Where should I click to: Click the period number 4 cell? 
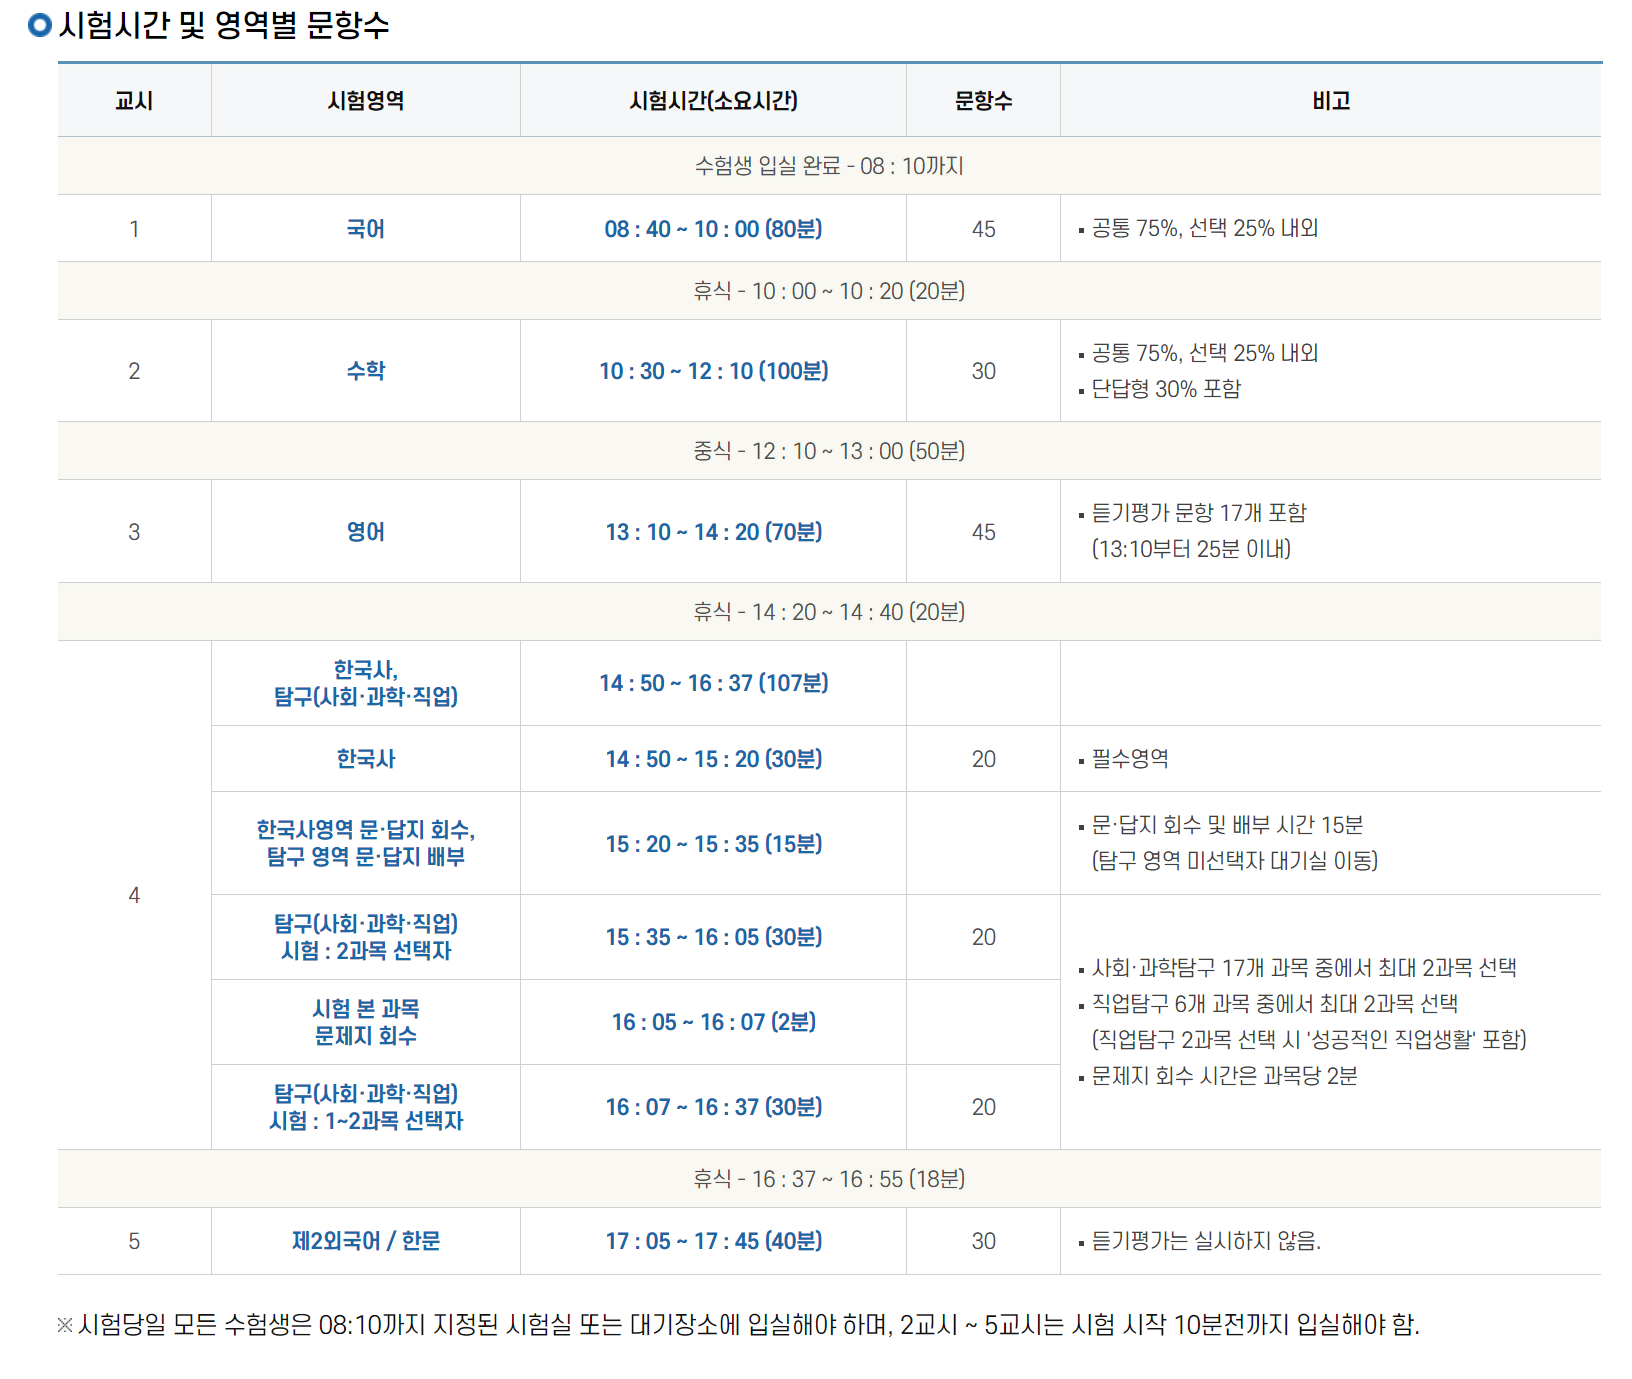134,895
